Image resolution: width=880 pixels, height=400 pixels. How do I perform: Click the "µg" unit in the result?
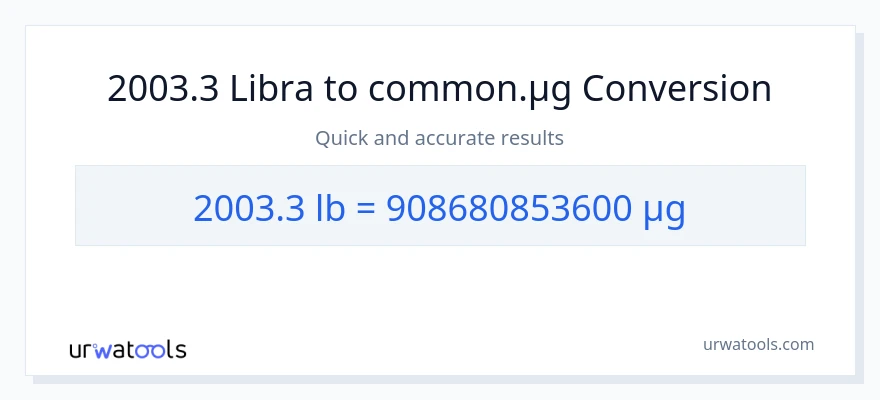pos(662,209)
